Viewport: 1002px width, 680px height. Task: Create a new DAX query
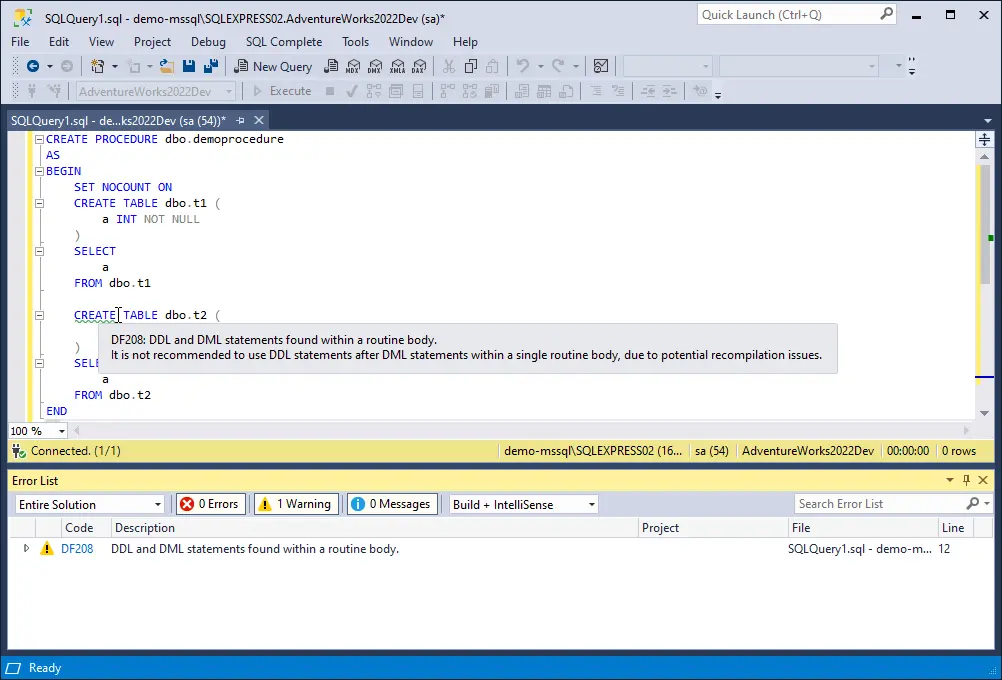(x=419, y=66)
